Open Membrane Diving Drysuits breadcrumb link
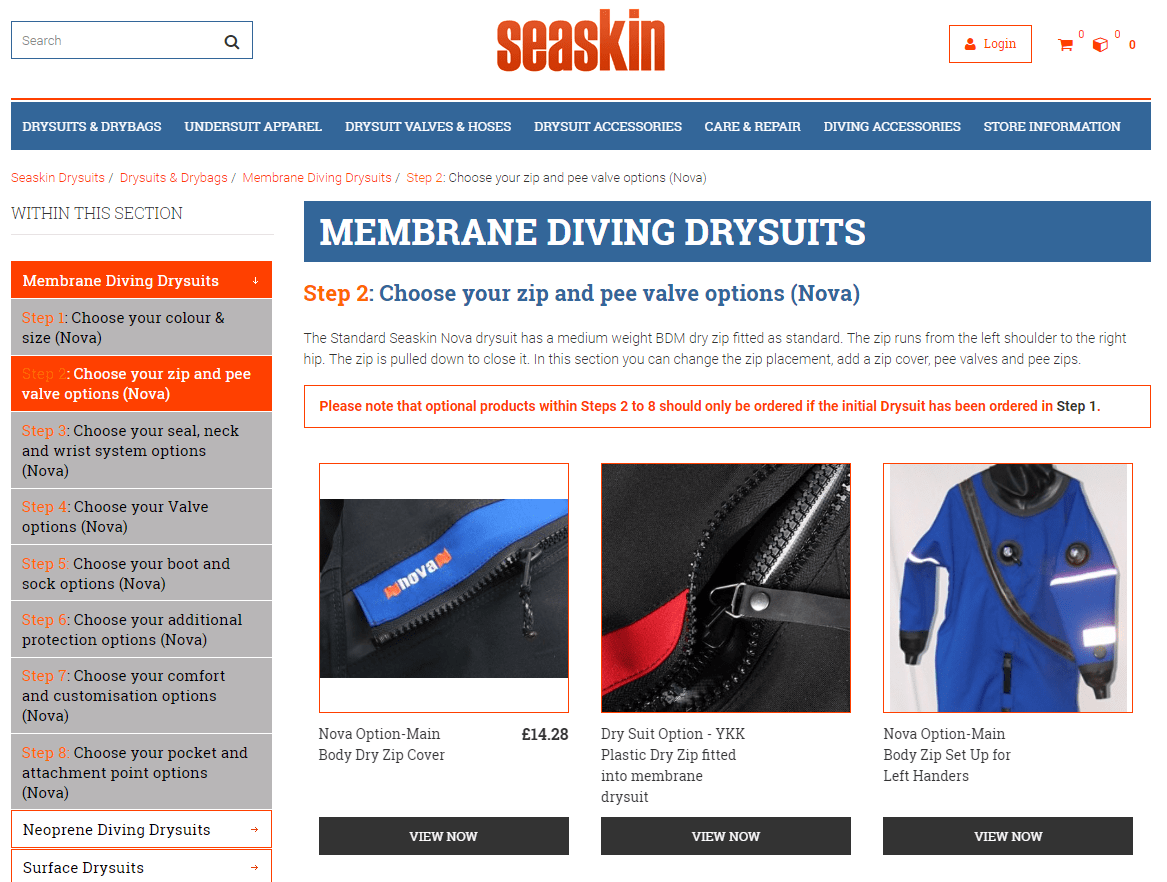This screenshot has height=882, width=1167. coord(317,178)
